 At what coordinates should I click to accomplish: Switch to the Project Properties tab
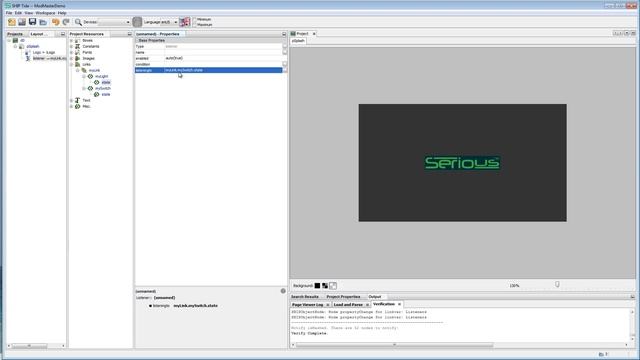343,297
